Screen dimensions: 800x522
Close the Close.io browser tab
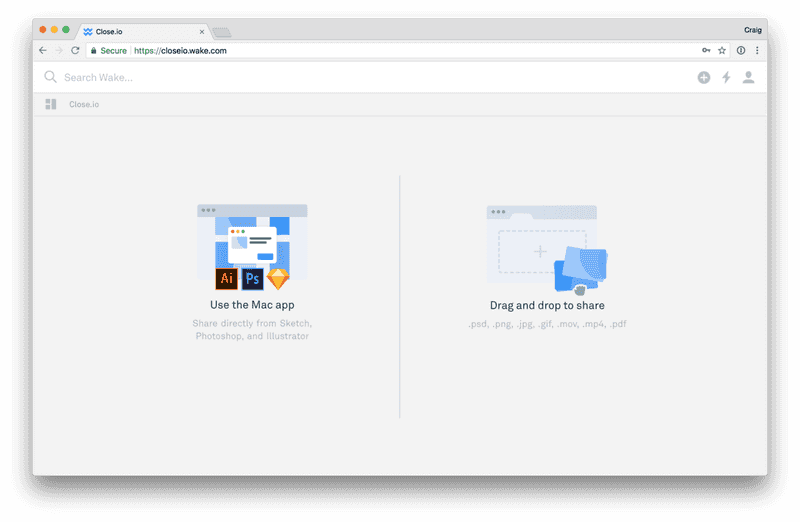[x=202, y=32]
